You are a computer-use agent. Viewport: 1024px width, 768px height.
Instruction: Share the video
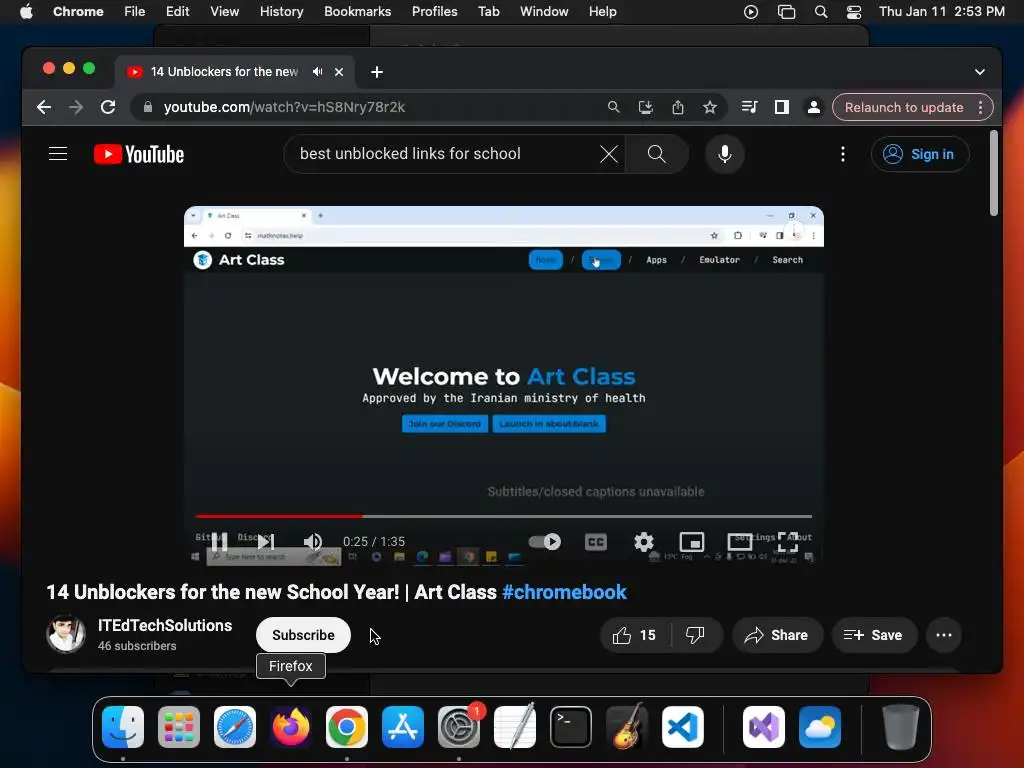coord(777,635)
